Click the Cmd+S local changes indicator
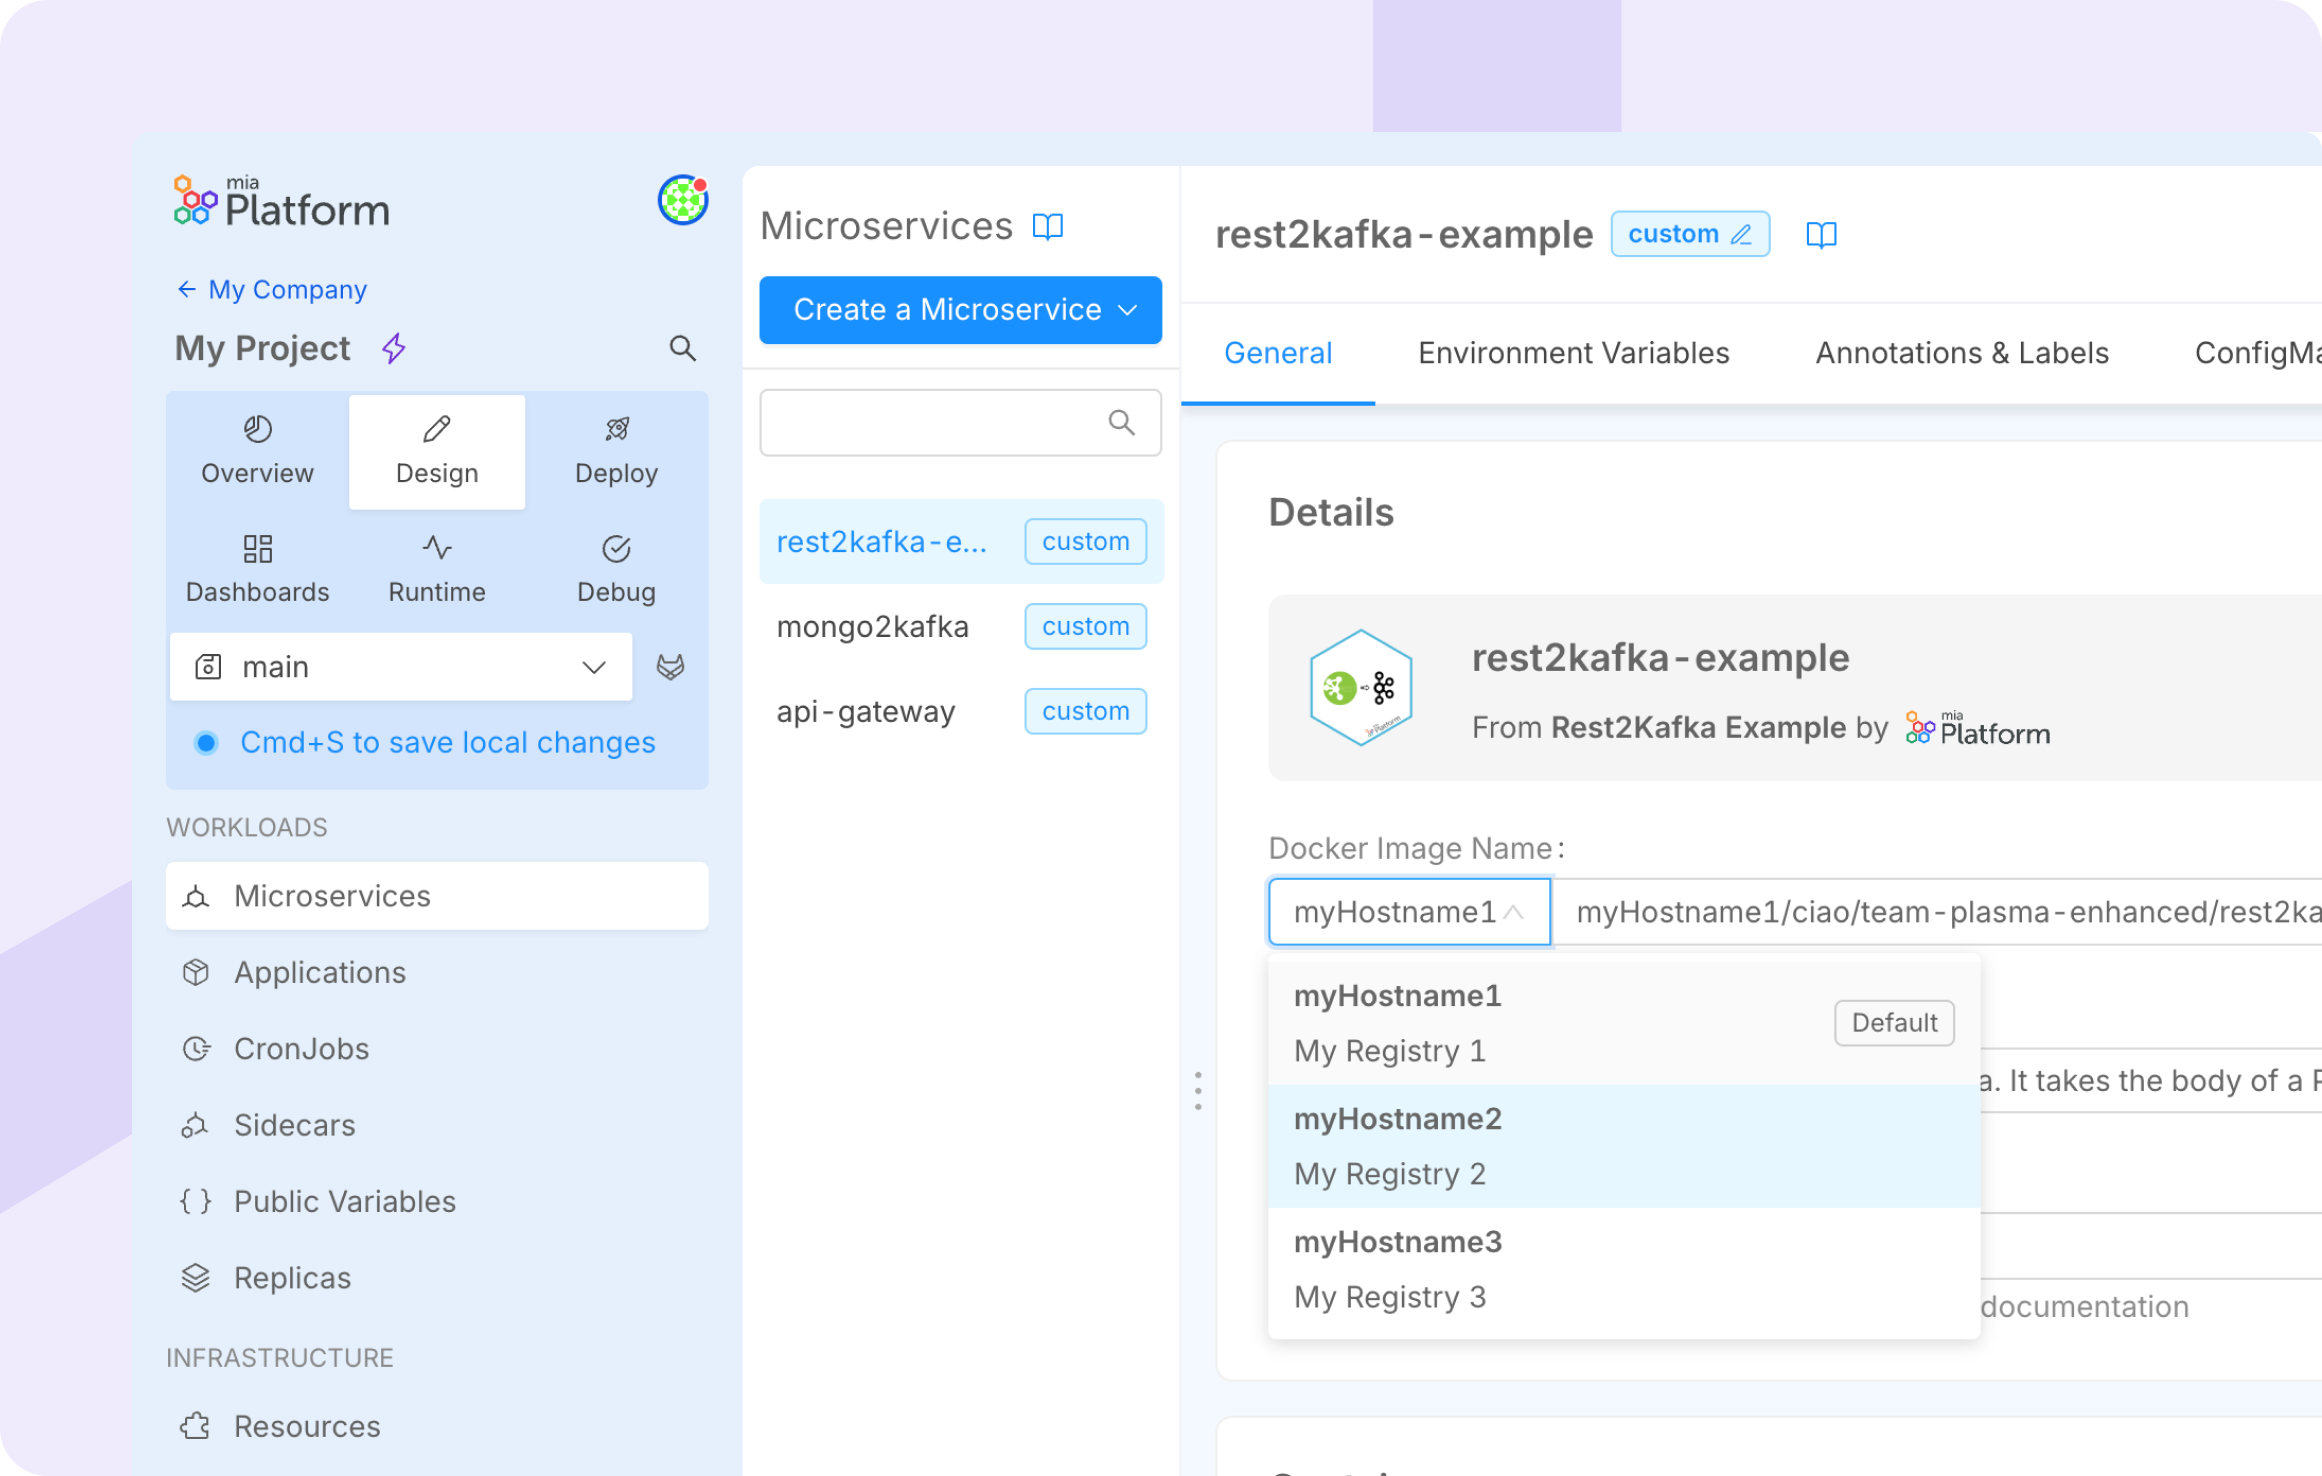 coord(447,742)
